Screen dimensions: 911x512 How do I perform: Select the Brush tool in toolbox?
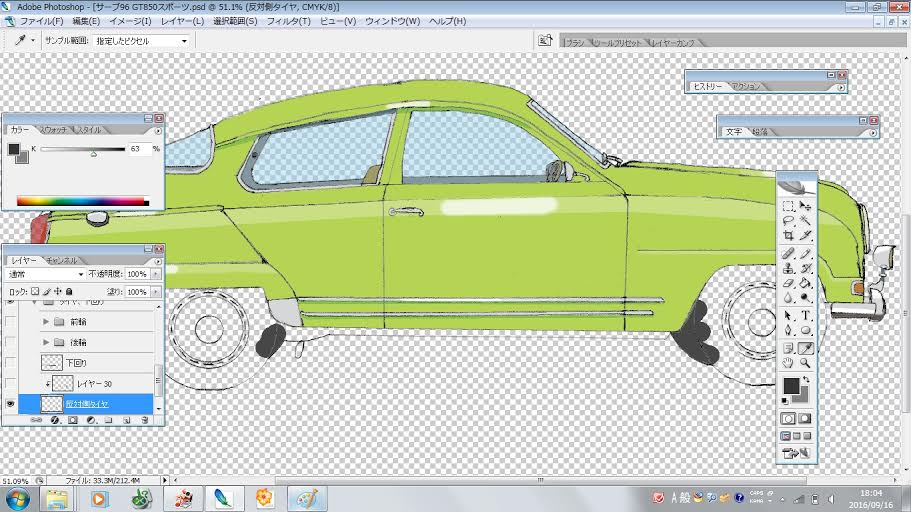(805, 254)
